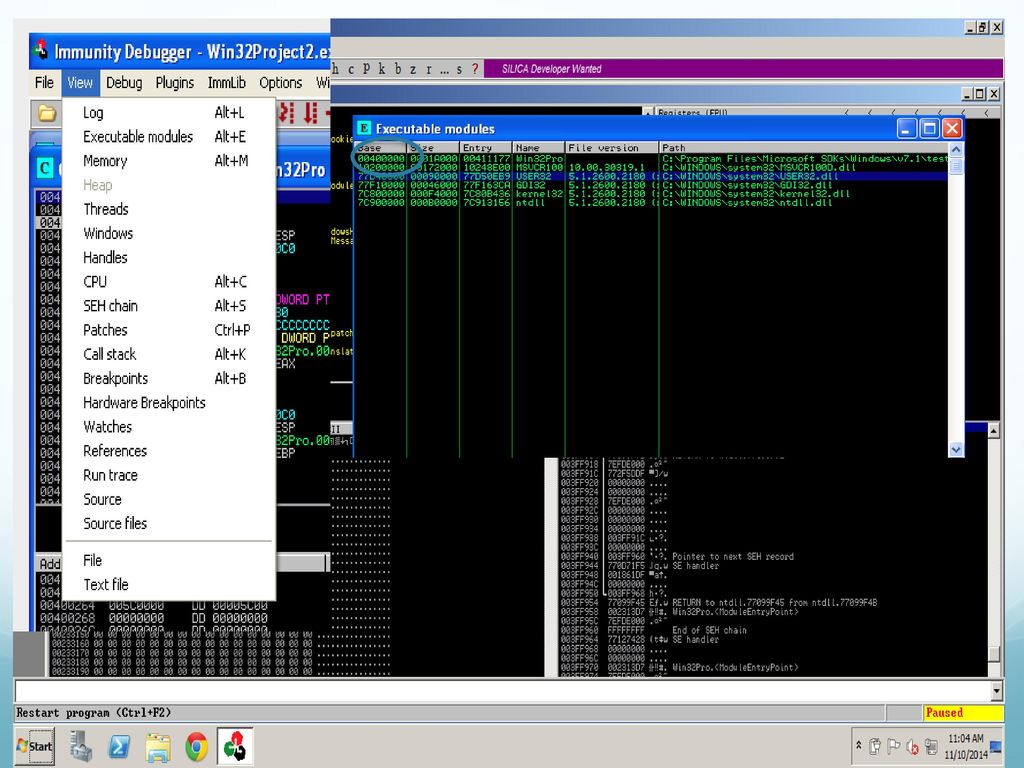Click the SILICA Developer Wanted banner
This screenshot has width=1024, height=768.
click(743, 69)
